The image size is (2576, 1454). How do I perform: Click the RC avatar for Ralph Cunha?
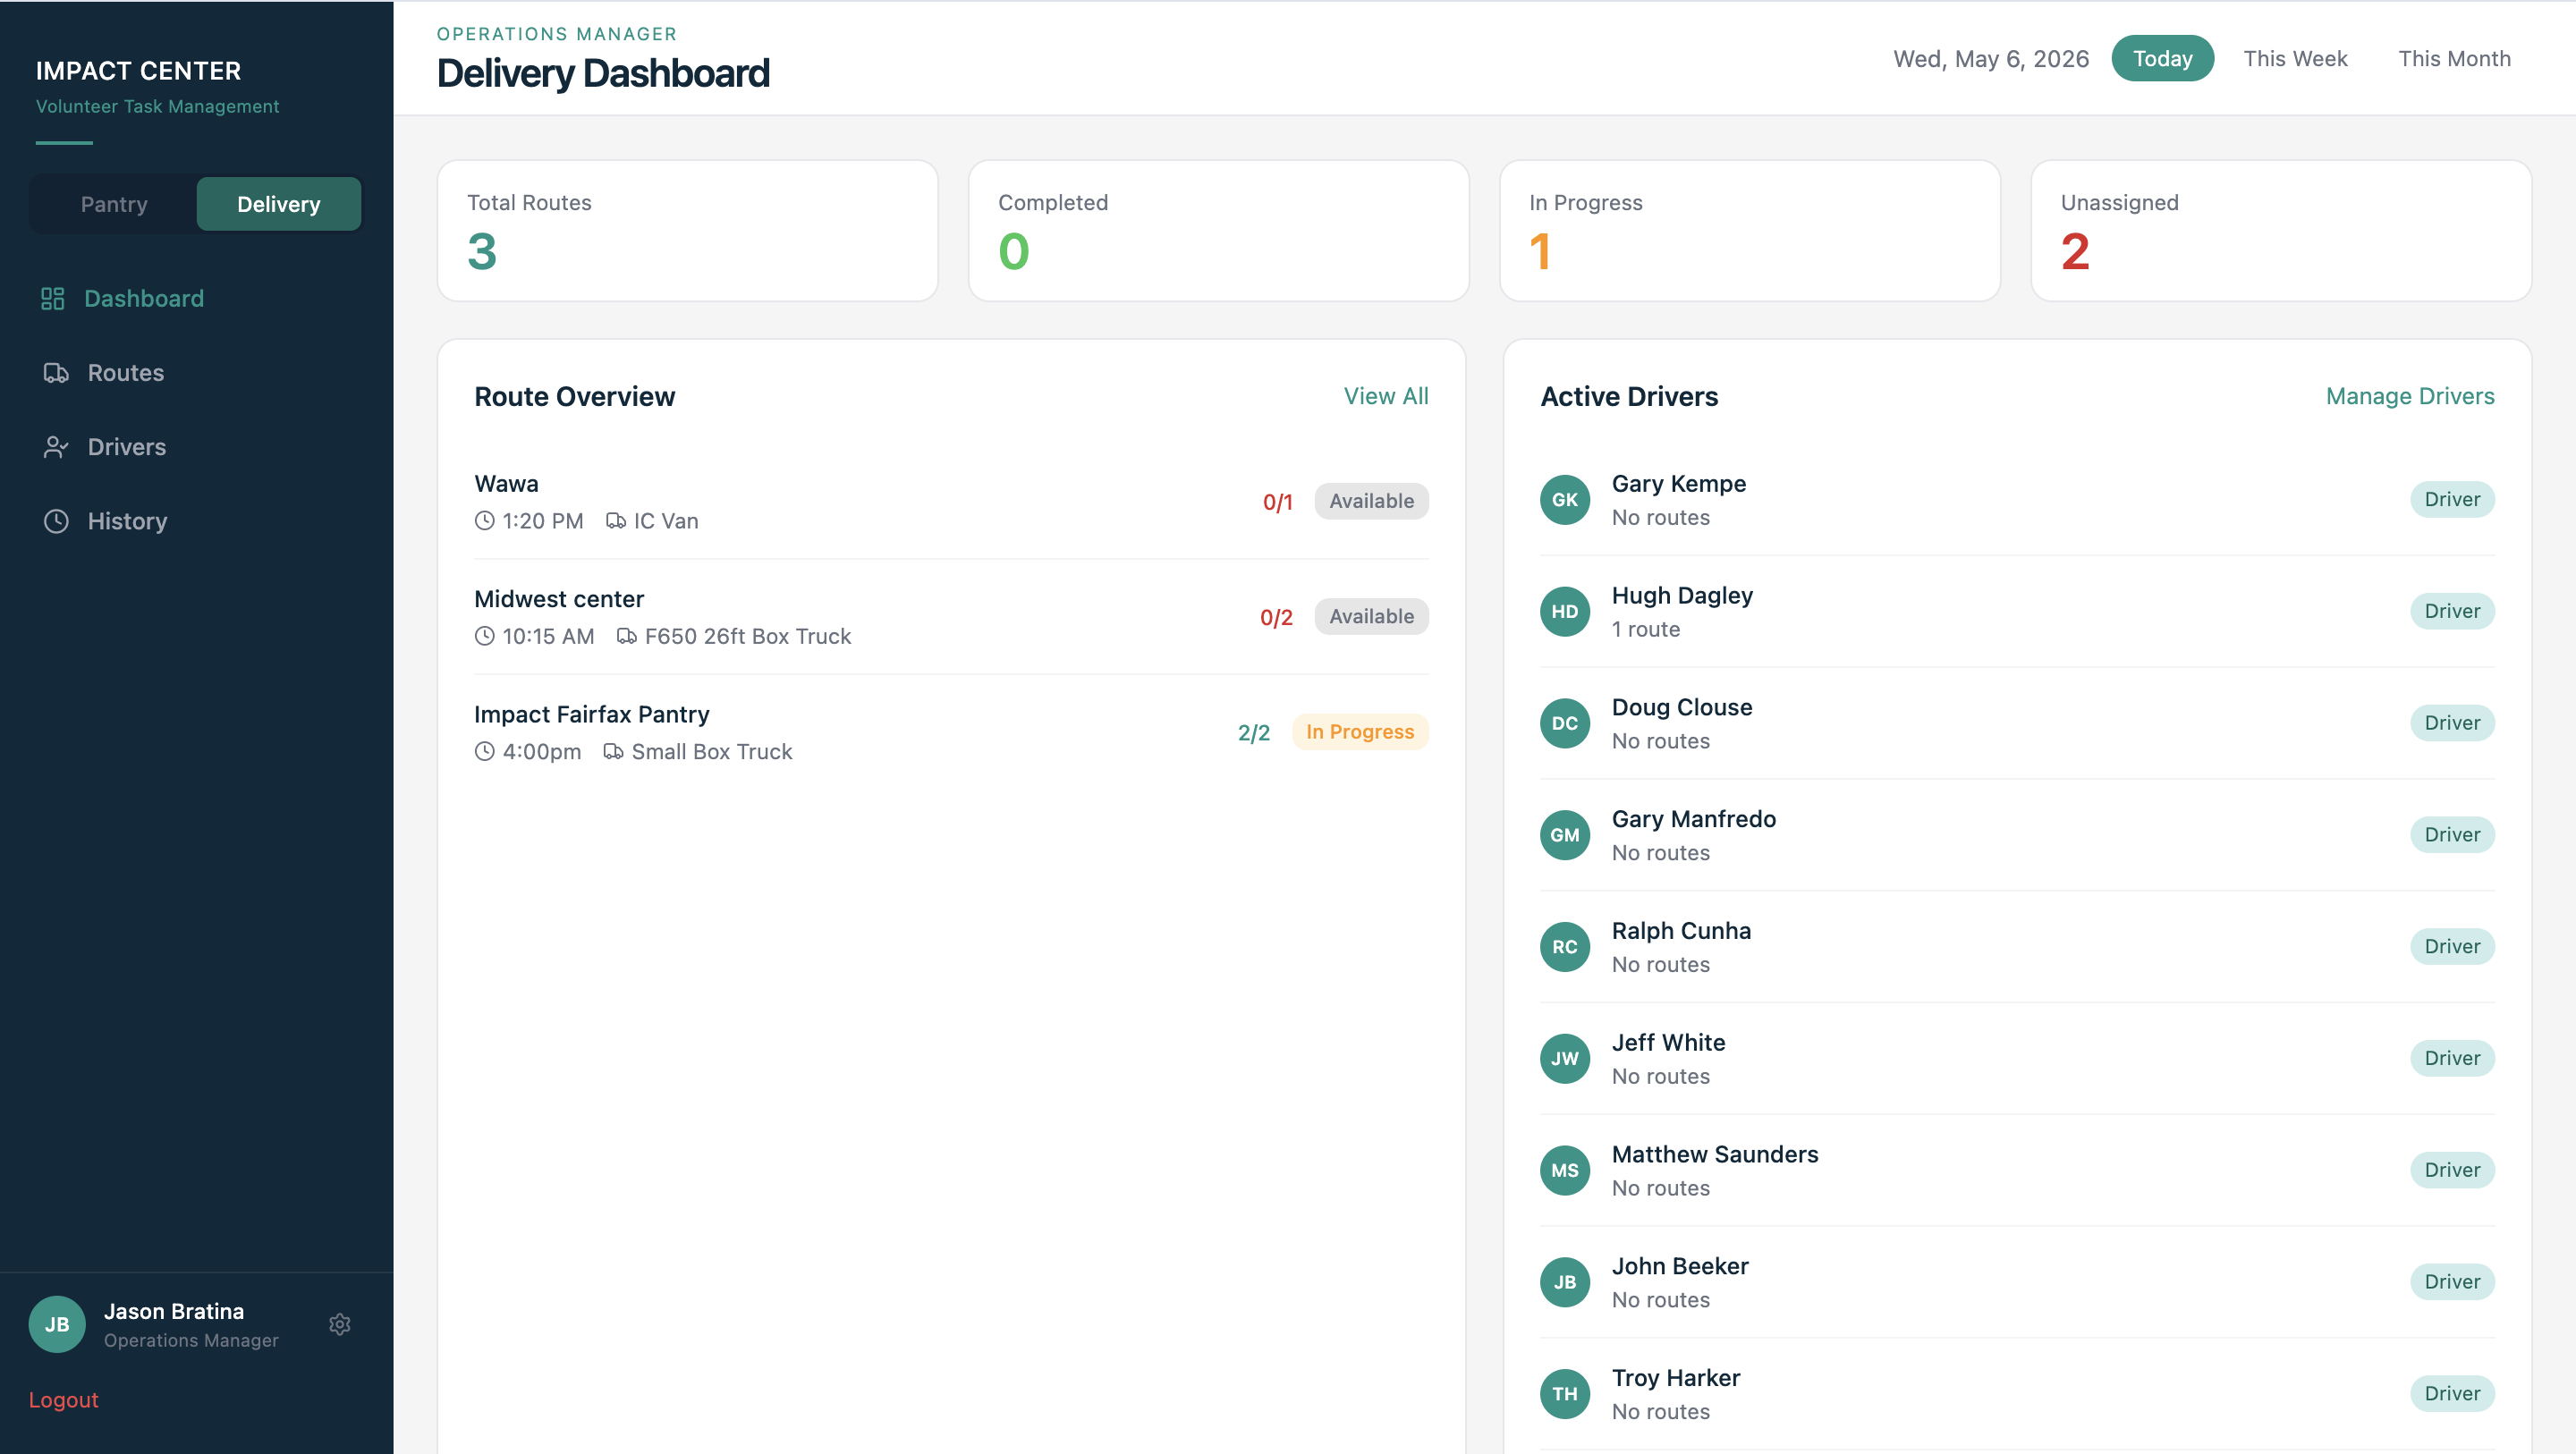pyautogui.click(x=1565, y=947)
